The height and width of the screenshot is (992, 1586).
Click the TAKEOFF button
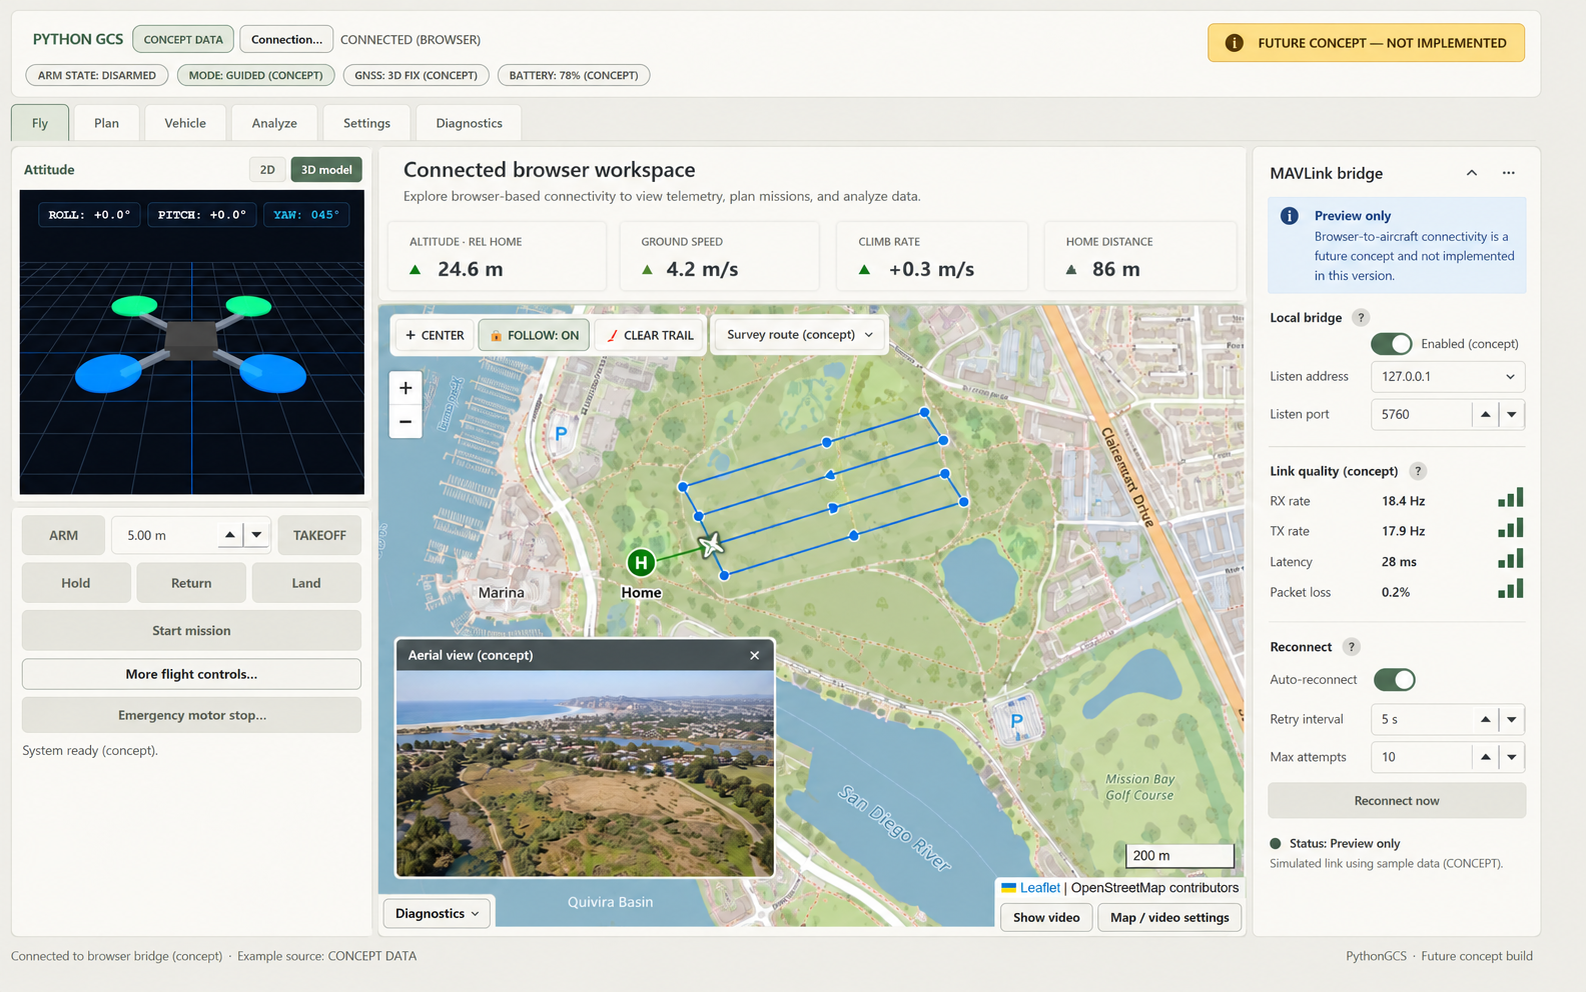[320, 535]
